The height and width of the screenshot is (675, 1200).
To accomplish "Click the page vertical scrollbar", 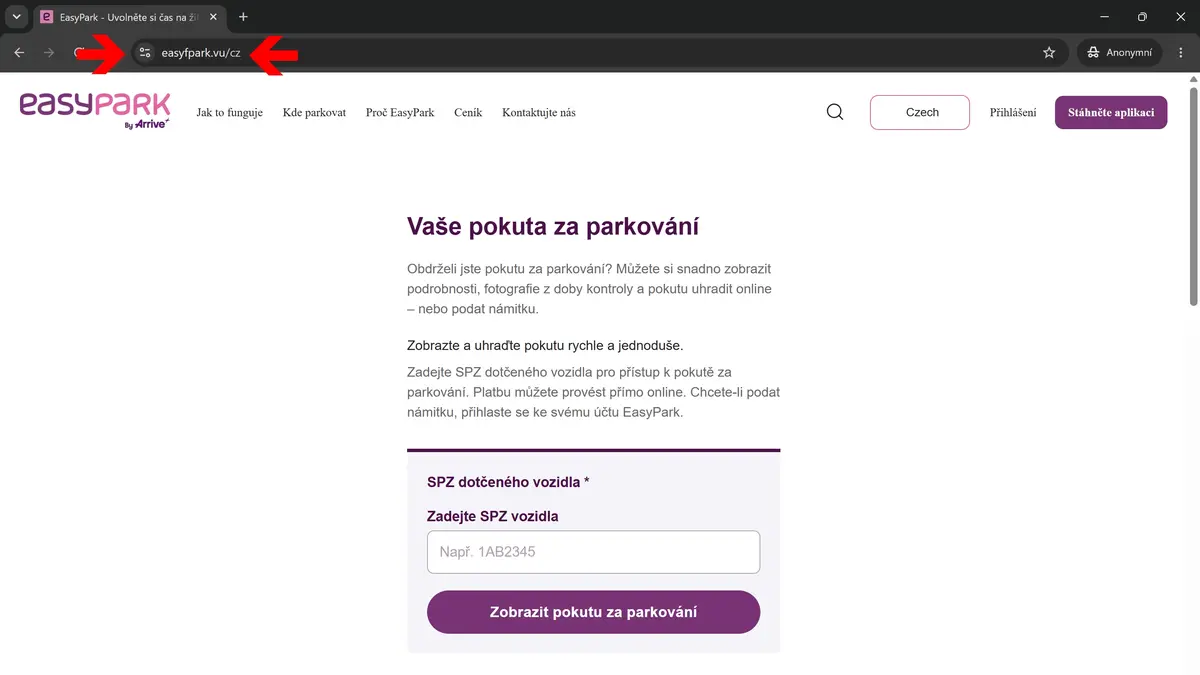I will pyautogui.click(x=1193, y=195).
